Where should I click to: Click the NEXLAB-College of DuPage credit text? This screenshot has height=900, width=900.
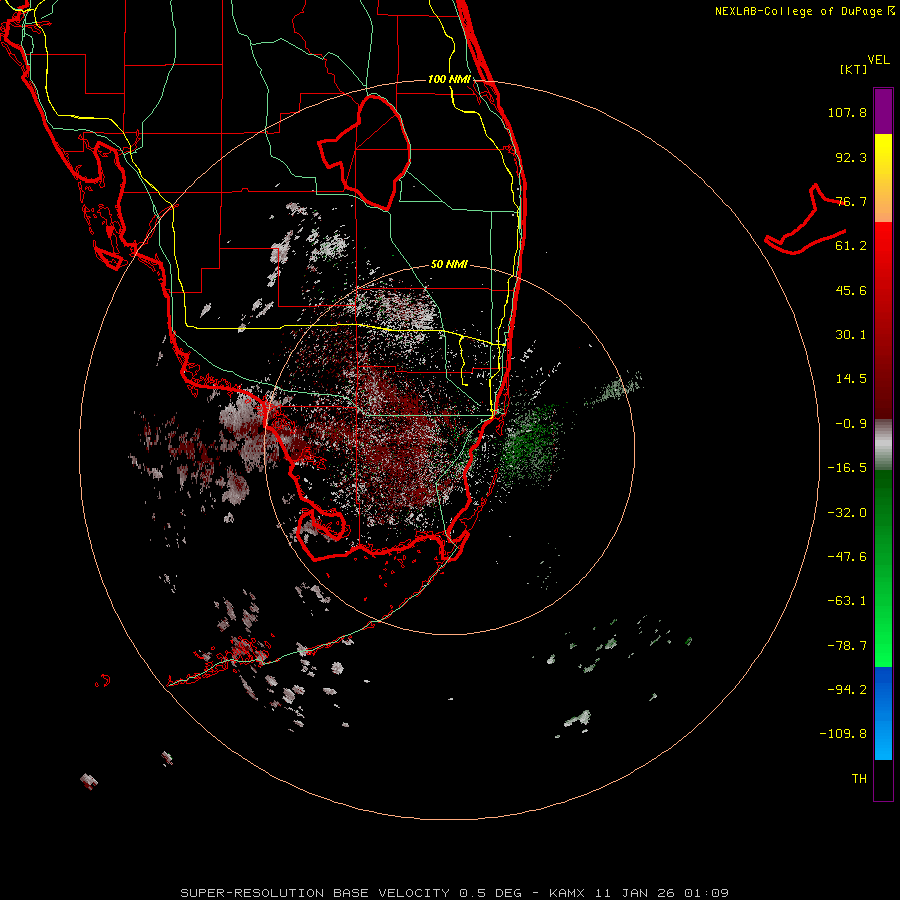click(804, 11)
